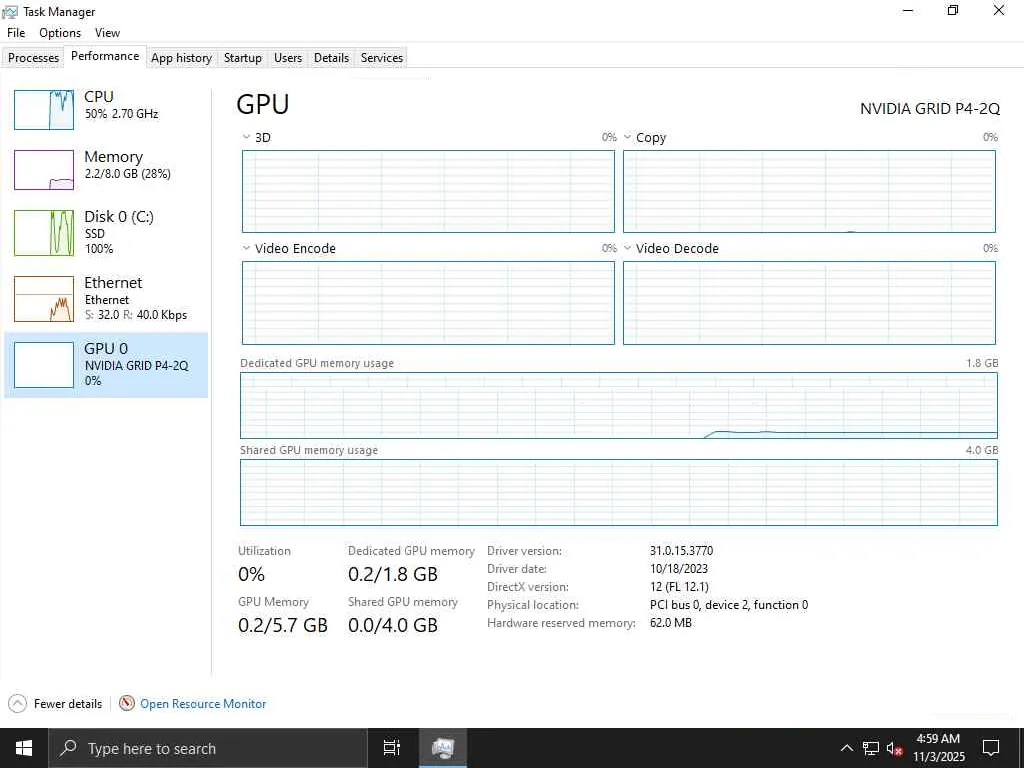Click the Copy engine graph

pyautogui.click(x=809, y=191)
